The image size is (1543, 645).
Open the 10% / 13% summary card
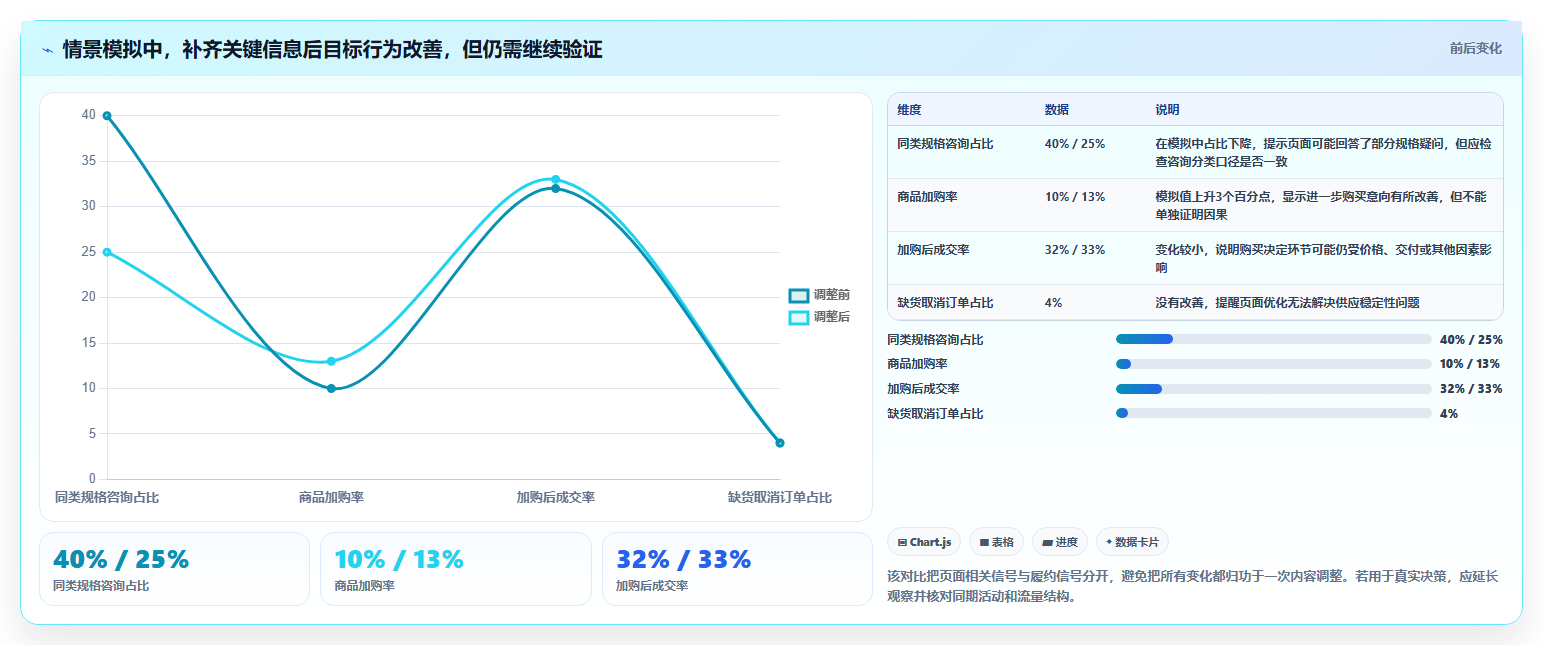pos(456,569)
